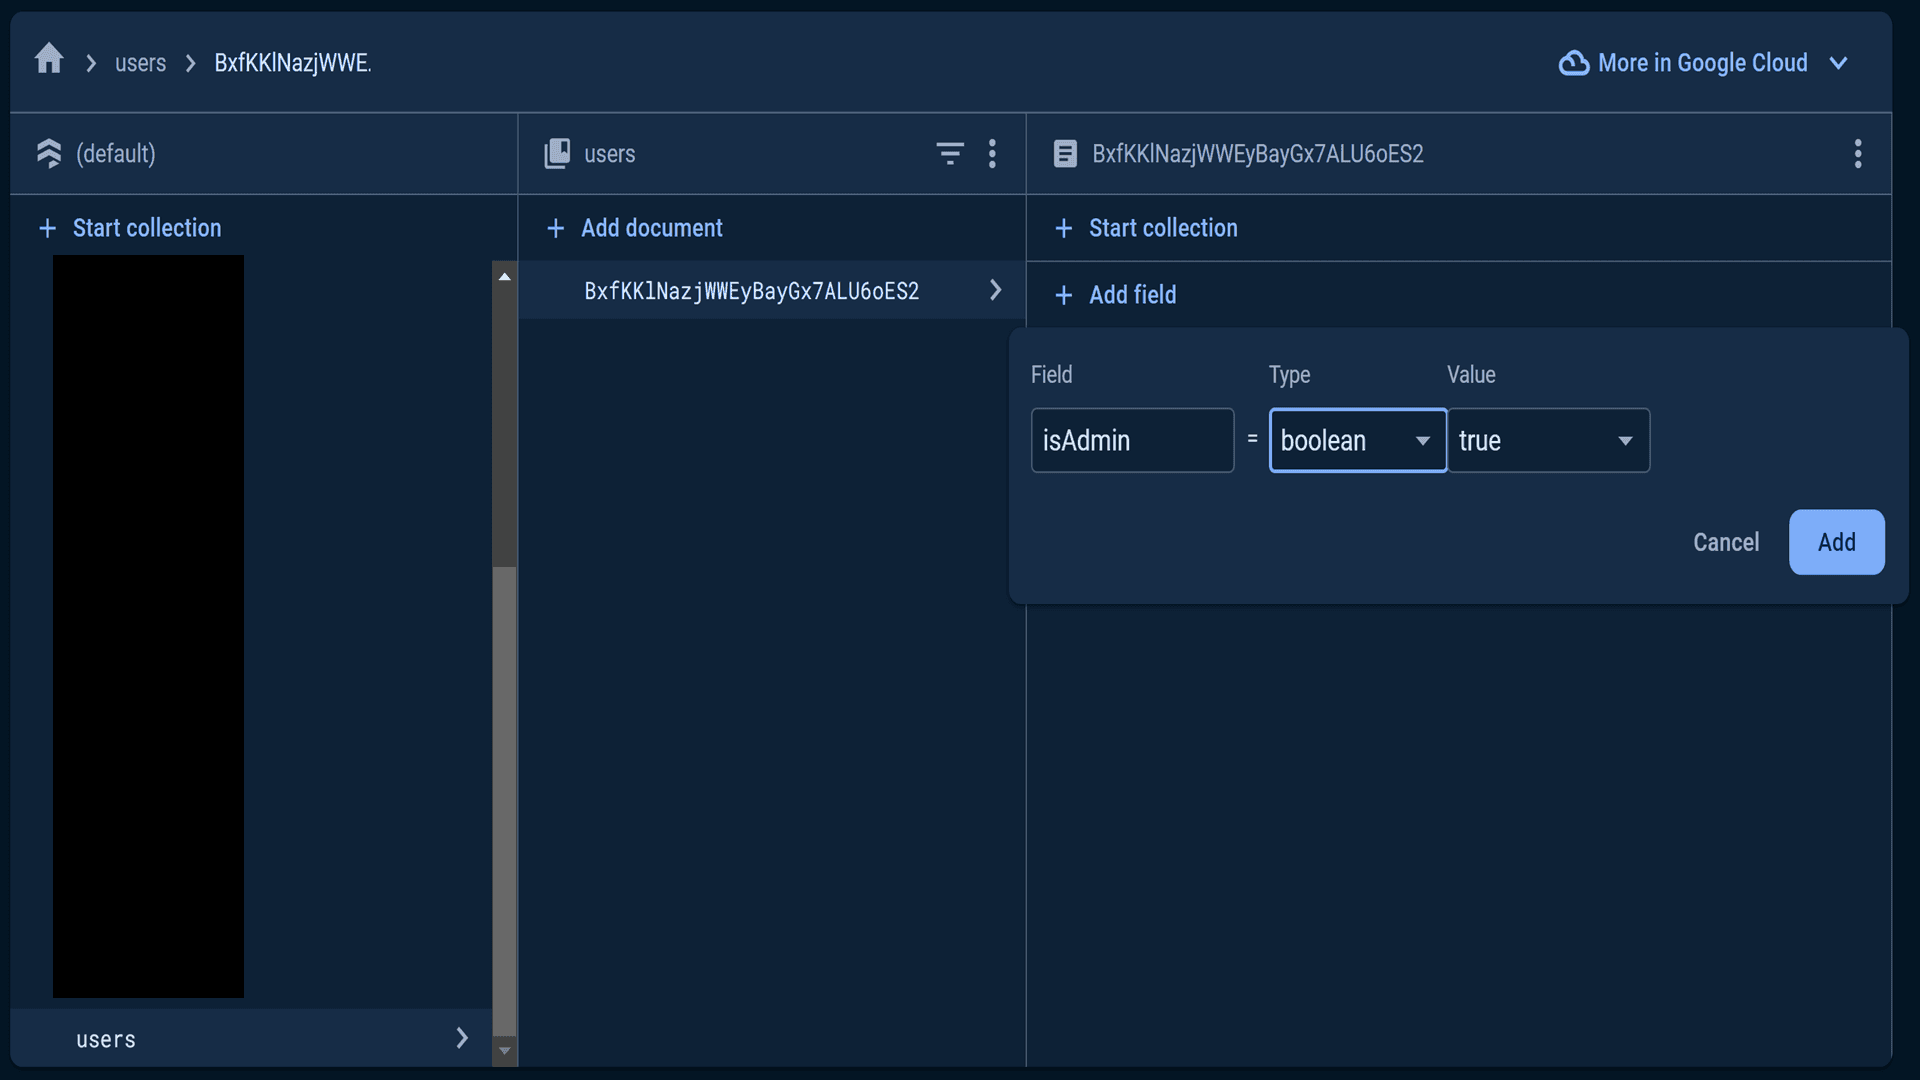Expand the users collection tree item

pyautogui.click(x=462, y=1039)
